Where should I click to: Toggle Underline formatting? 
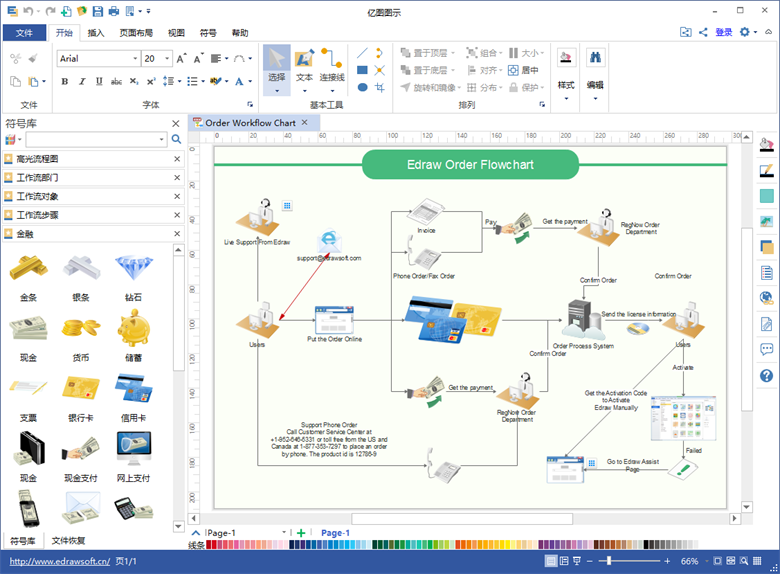point(99,81)
